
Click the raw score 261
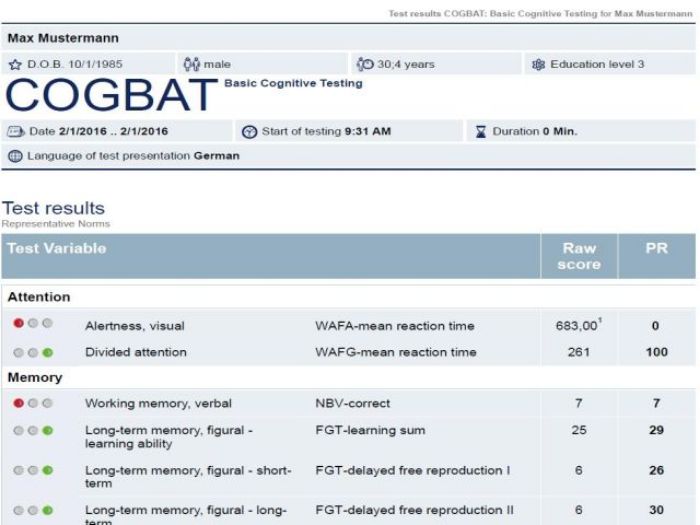(x=579, y=352)
